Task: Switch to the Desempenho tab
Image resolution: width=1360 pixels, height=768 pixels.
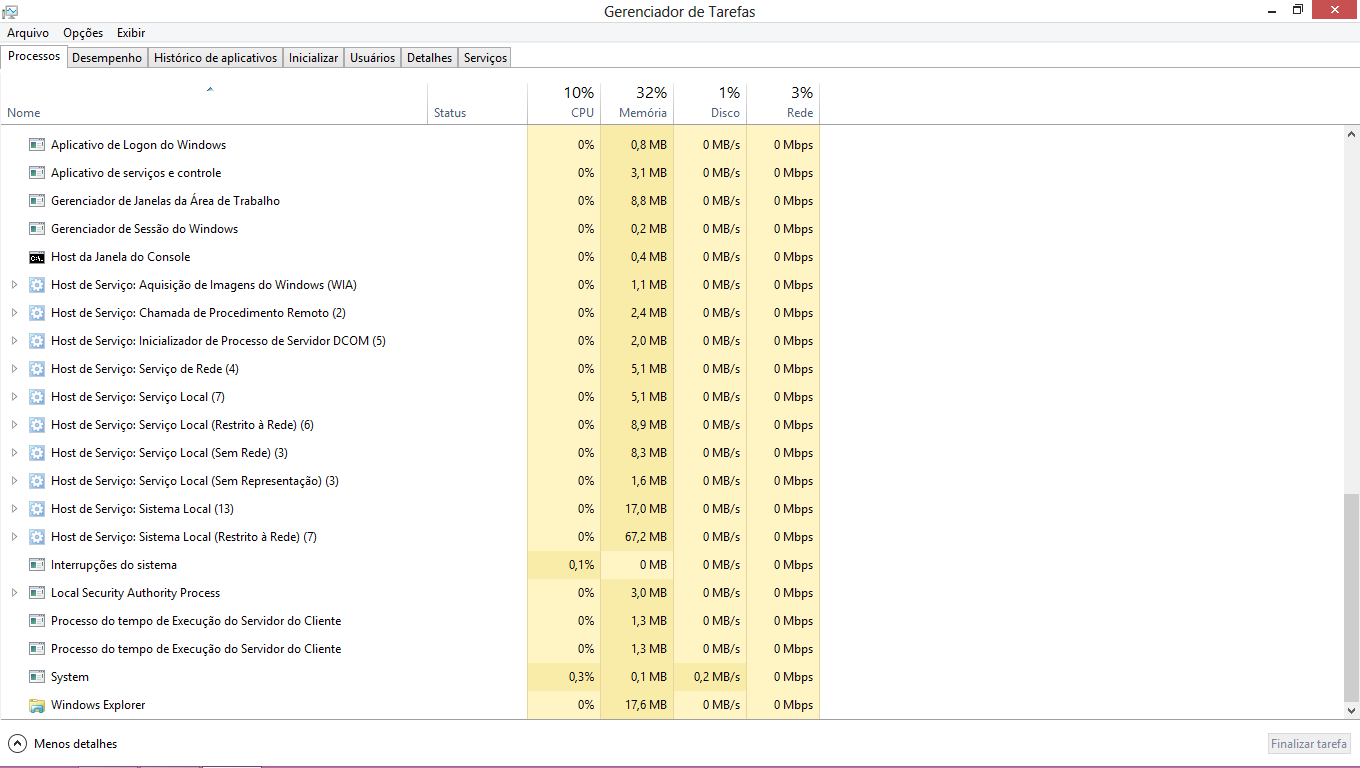Action: [107, 58]
